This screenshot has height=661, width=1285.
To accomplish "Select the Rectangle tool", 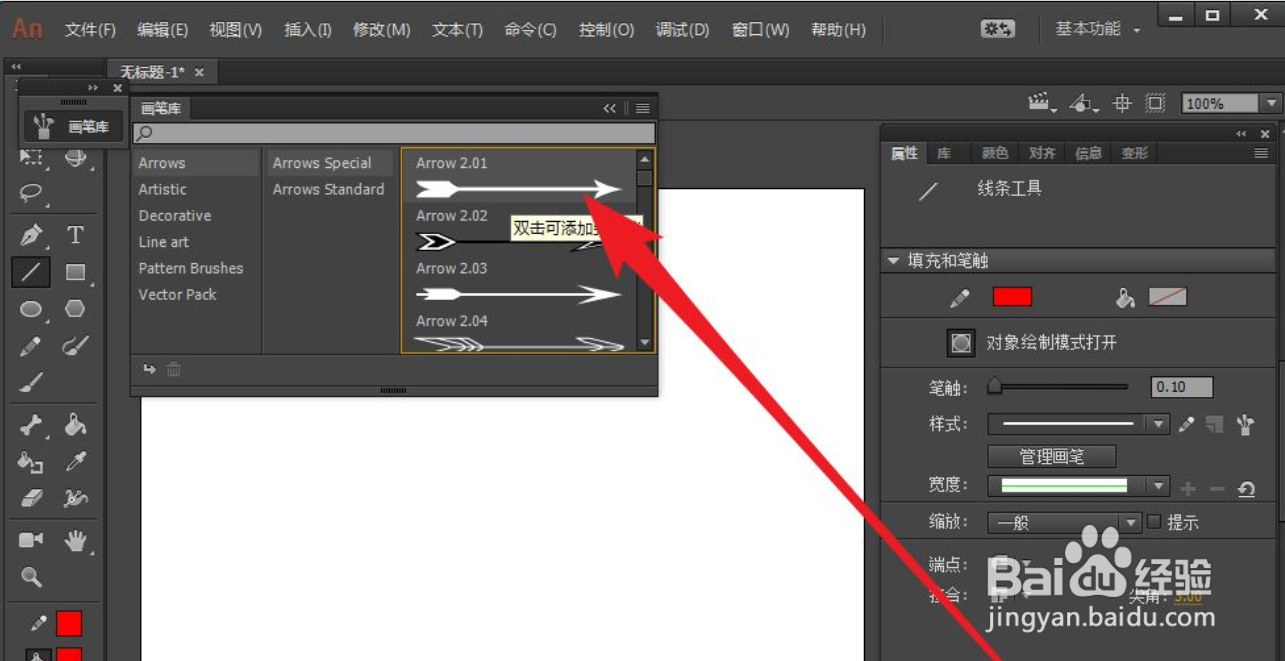I will (75, 272).
